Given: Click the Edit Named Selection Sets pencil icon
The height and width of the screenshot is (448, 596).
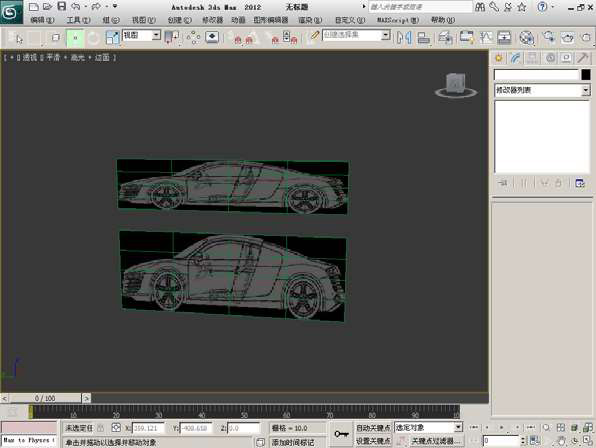Looking at the screenshot, I should (314, 36).
